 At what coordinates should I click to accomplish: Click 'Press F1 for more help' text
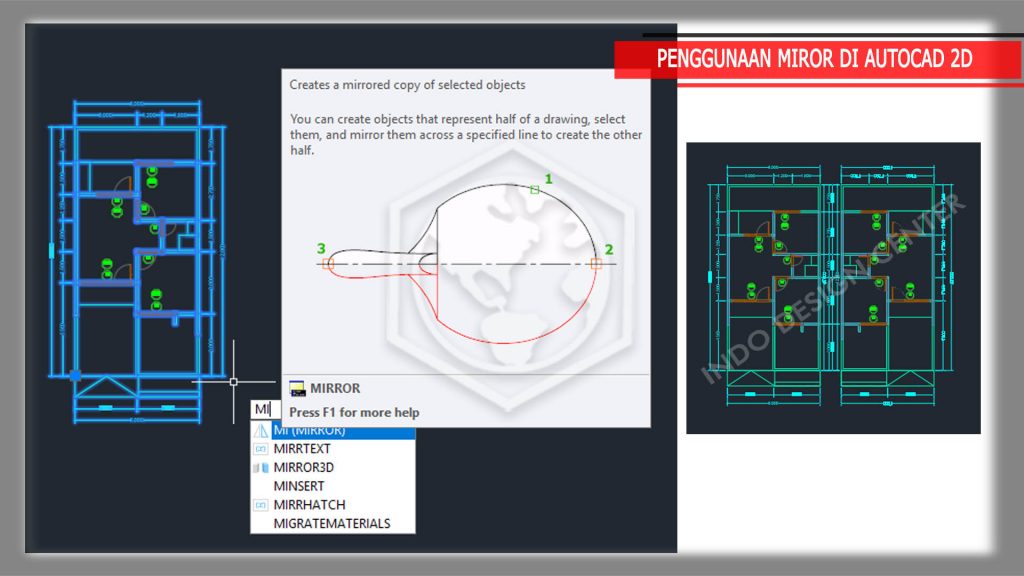coord(354,412)
